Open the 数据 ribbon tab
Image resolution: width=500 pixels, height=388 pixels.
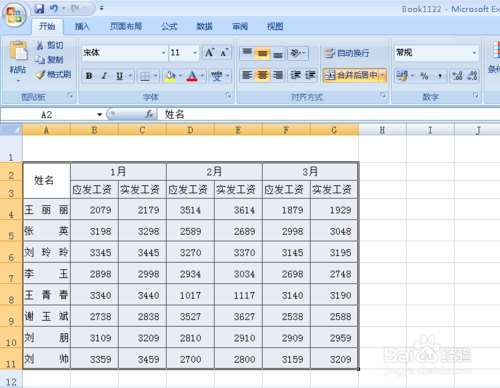click(x=204, y=26)
